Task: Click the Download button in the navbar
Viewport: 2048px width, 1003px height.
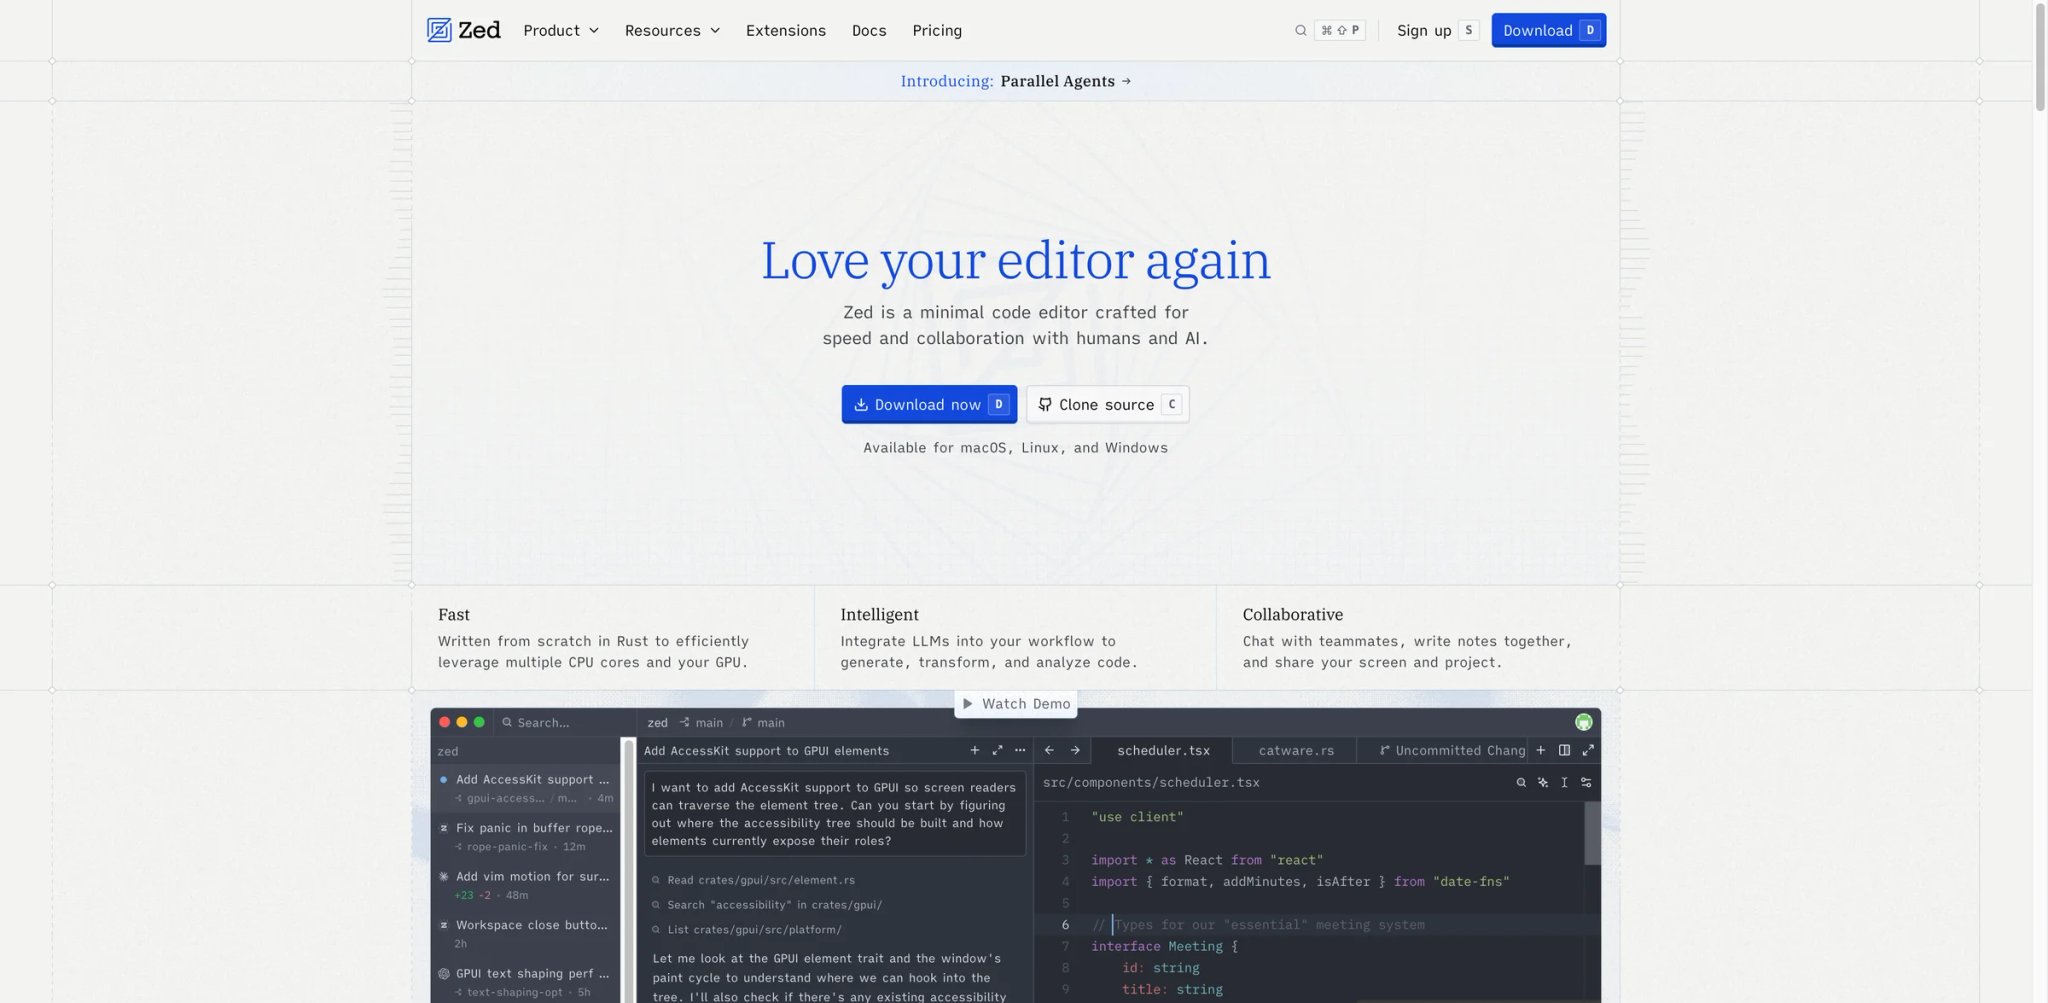Action: pos(1548,30)
